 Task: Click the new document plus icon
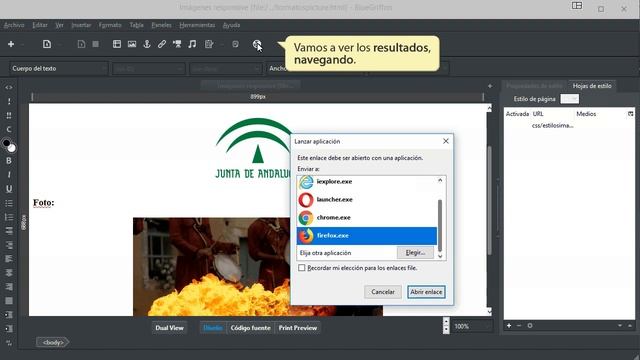tap(11, 44)
